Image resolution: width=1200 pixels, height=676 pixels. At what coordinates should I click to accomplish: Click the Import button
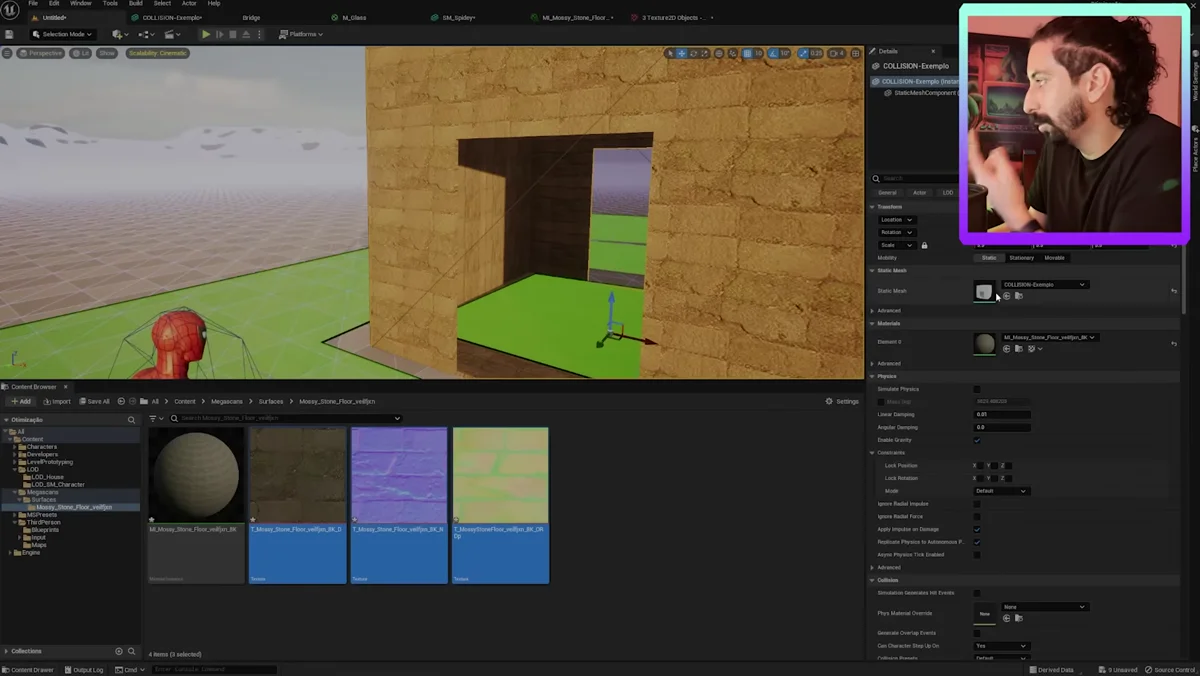point(57,401)
